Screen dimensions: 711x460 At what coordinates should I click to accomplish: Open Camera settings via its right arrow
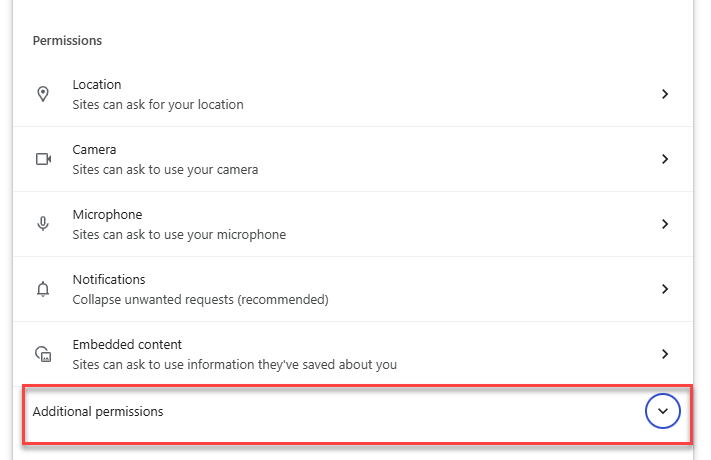click(665, 159)
